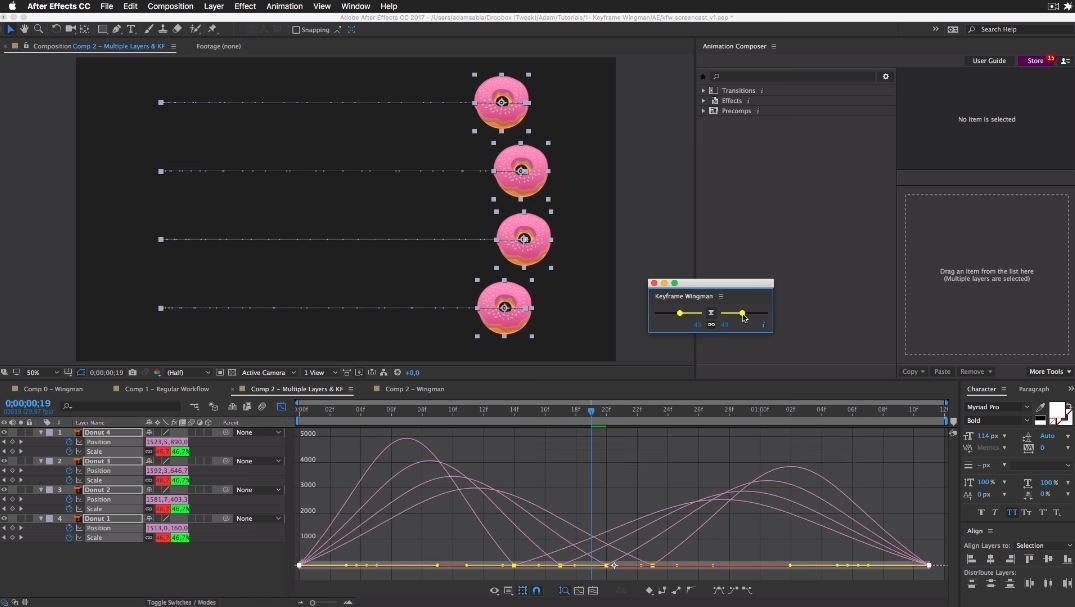1075x607 pixels.
Task: Select the Brush tool
Action: [149, 29]
